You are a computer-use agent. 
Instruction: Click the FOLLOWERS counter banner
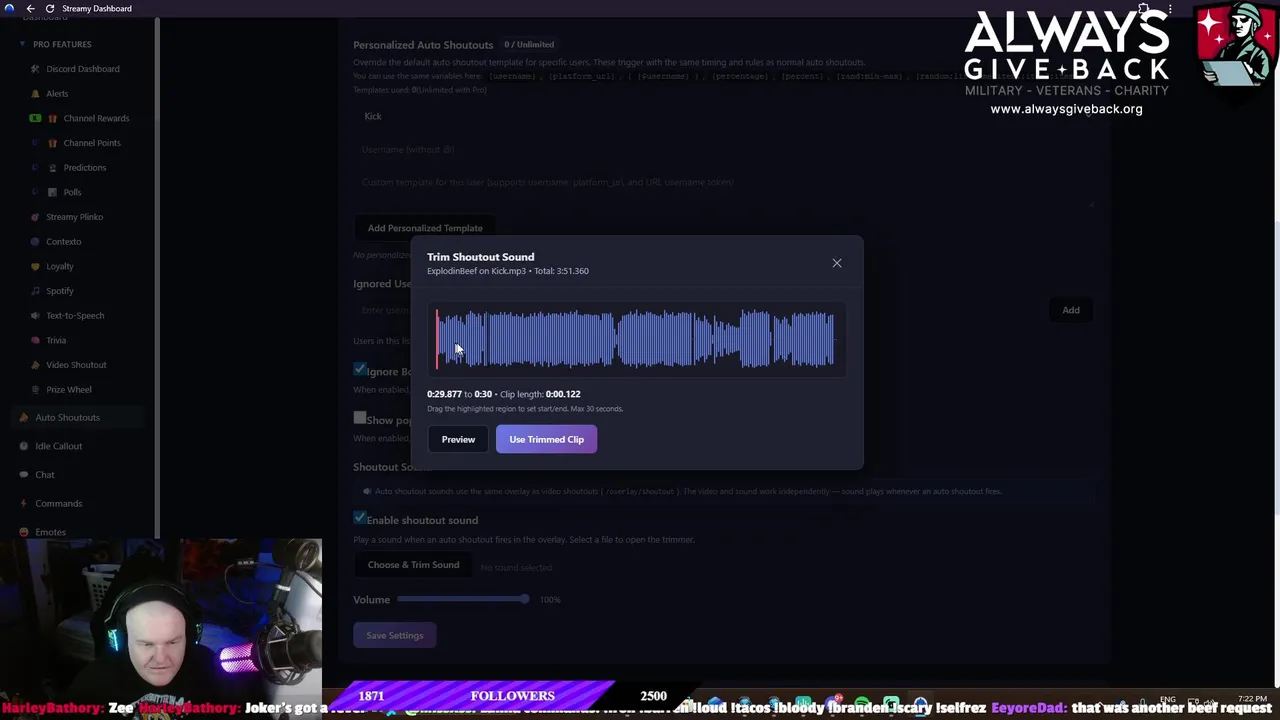pyautogui.click(x=512, y=696)
